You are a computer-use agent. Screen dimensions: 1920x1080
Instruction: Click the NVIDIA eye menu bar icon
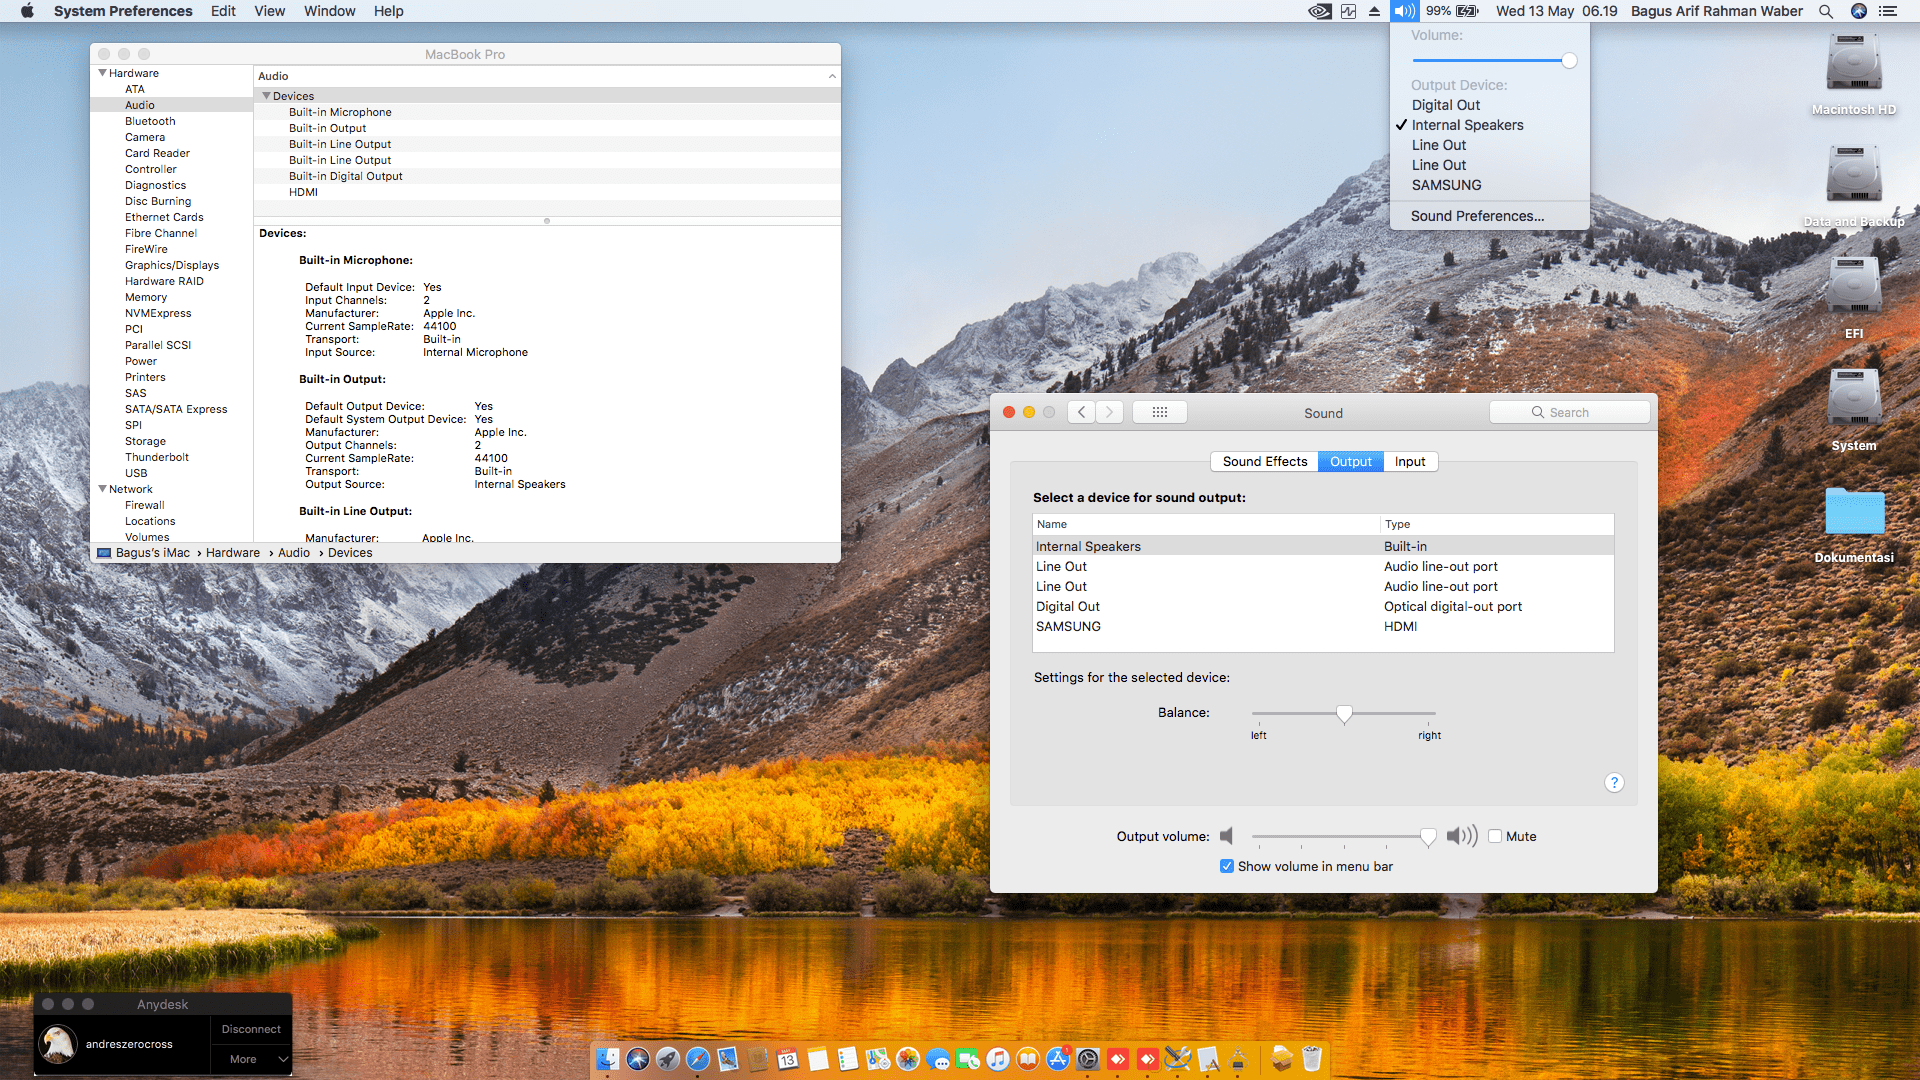1320,11
